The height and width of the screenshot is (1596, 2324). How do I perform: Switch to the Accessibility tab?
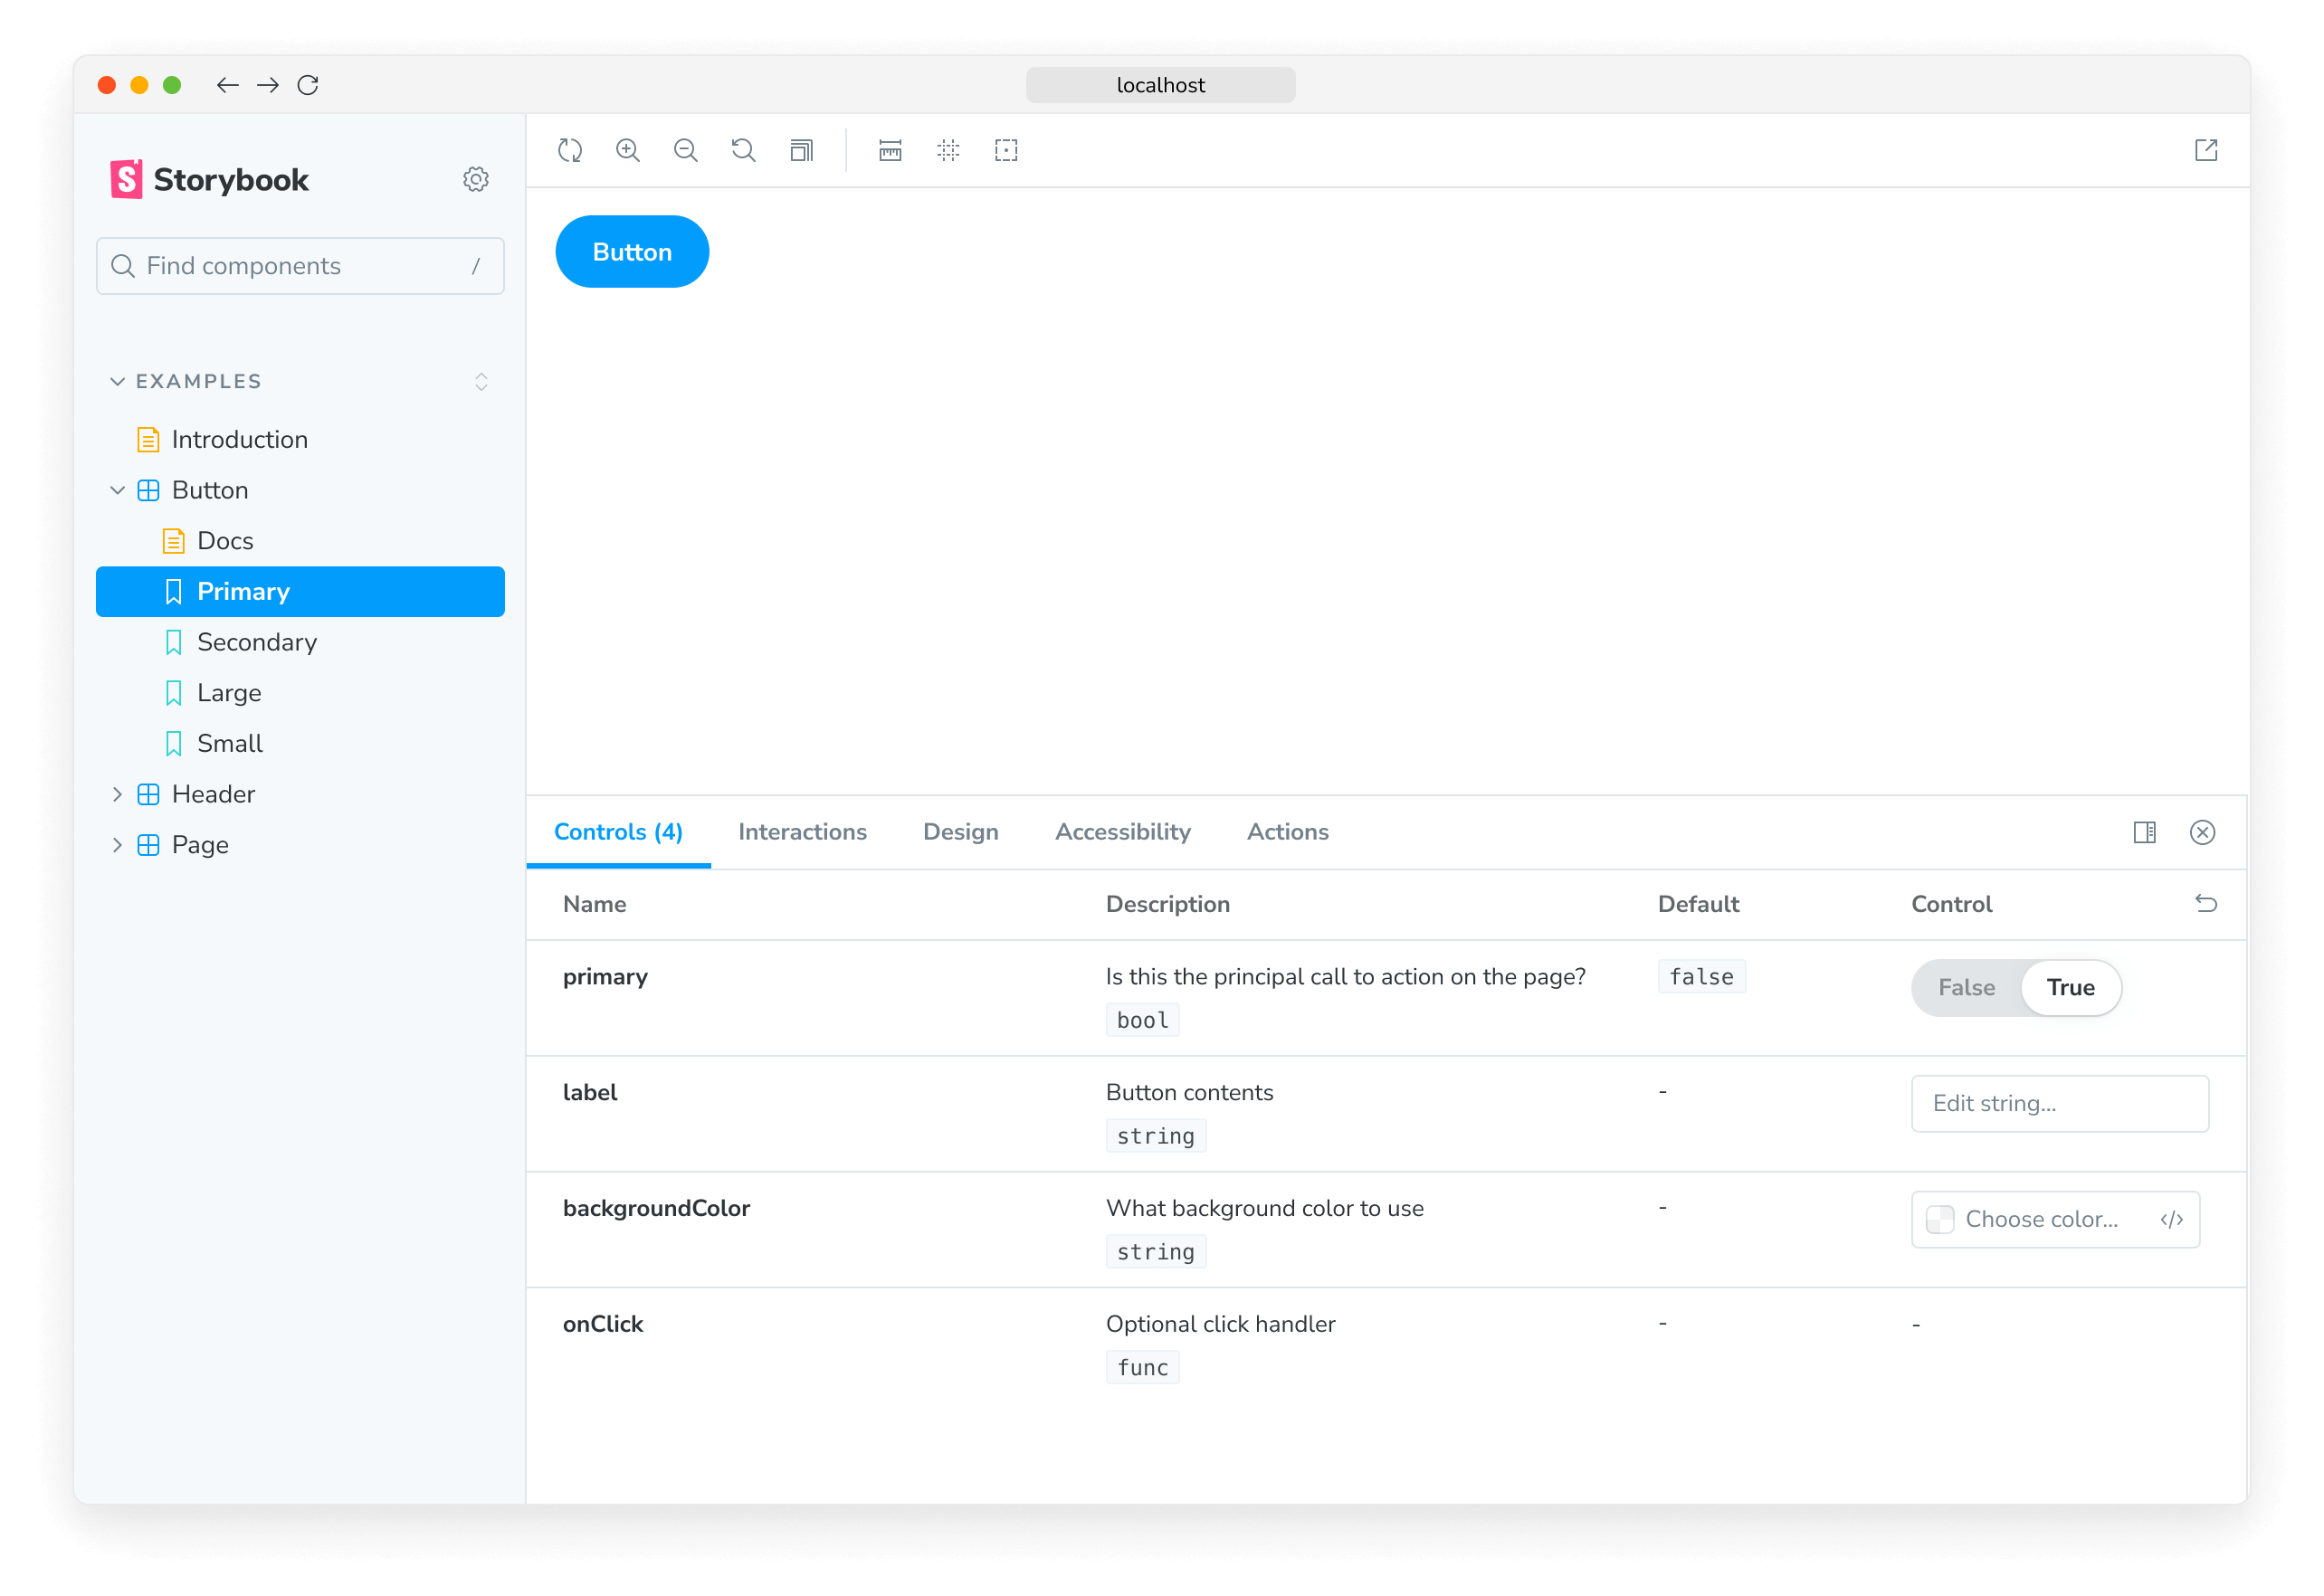[x=1121, y=831]
